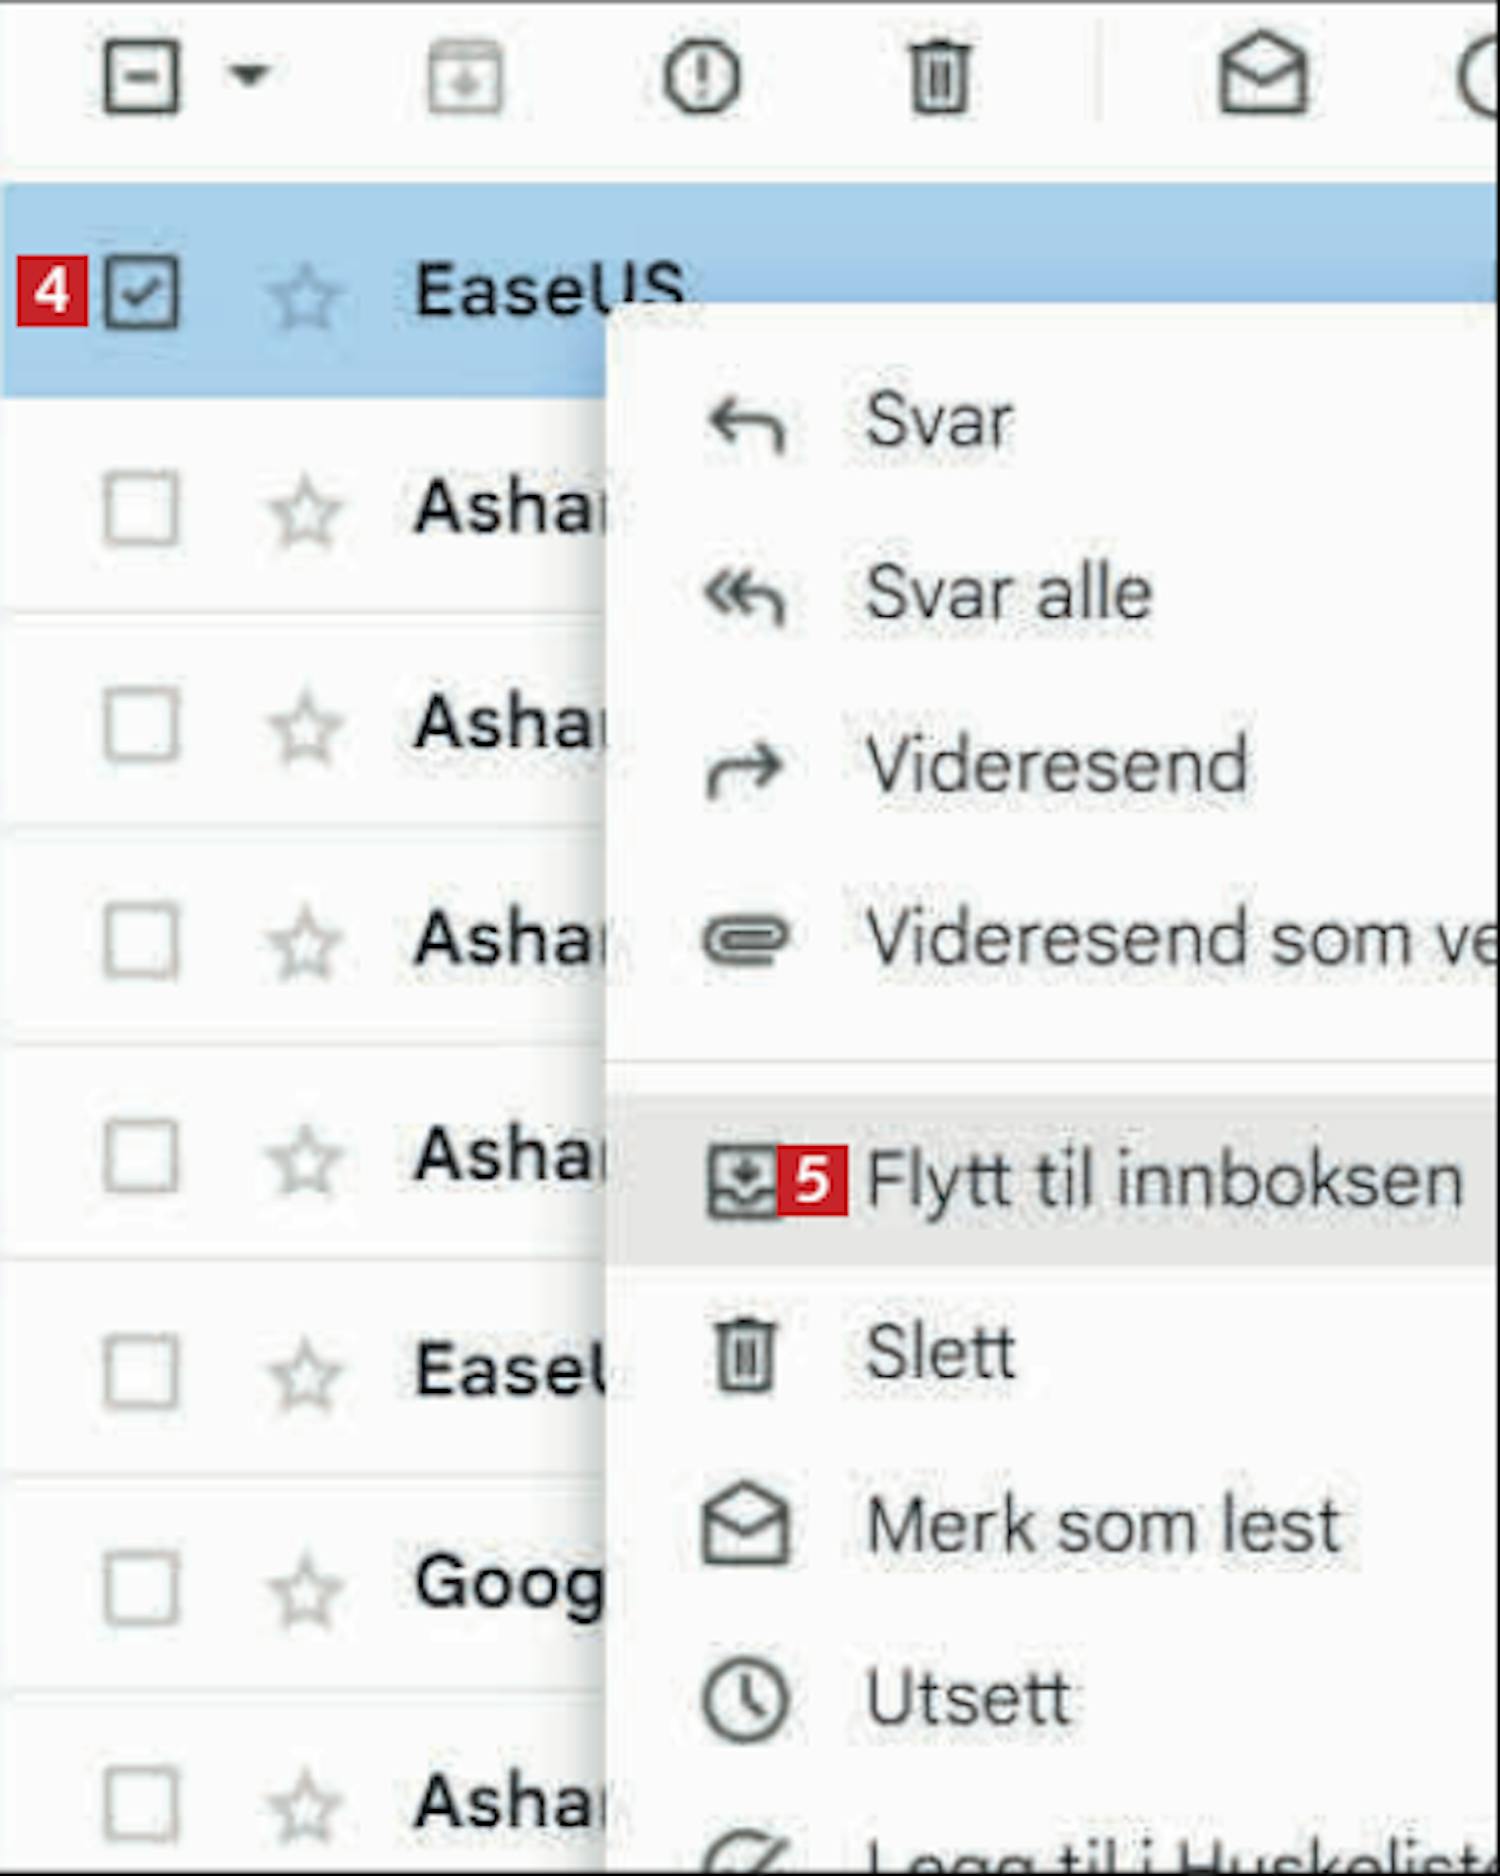Click the mark as read envelope toolbar icon

tap(1263, 75)
